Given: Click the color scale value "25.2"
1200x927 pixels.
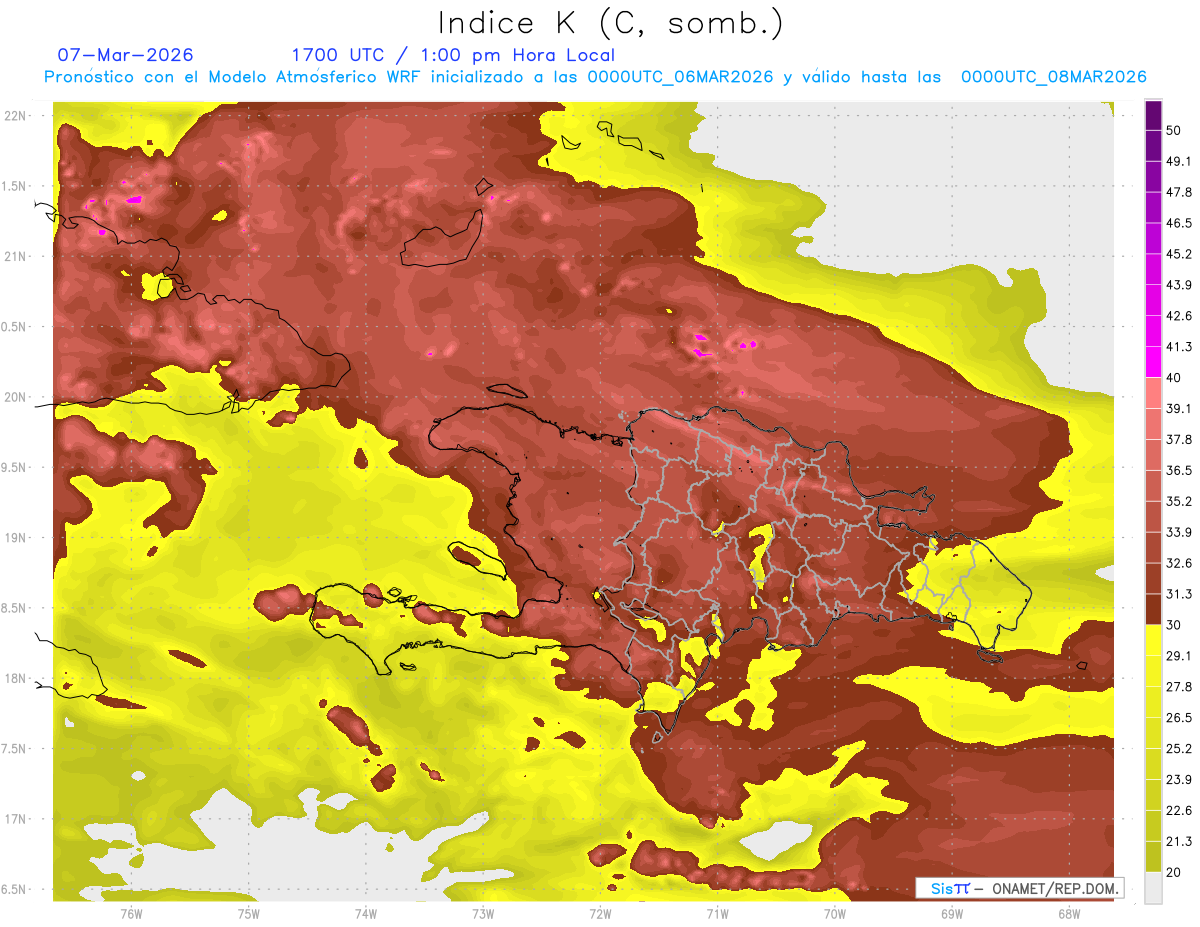Looking at the screenshot, I should (x=1179, y=748).
